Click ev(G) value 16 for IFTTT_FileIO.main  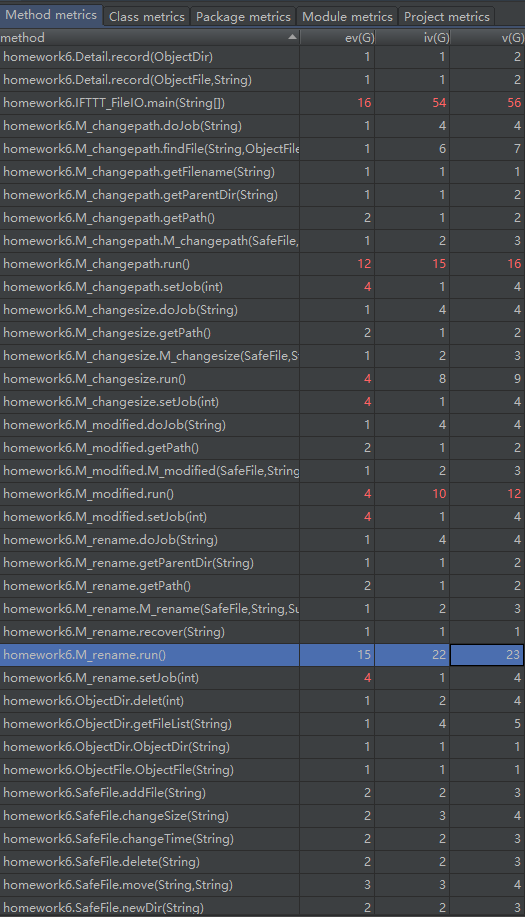(364, 103)
